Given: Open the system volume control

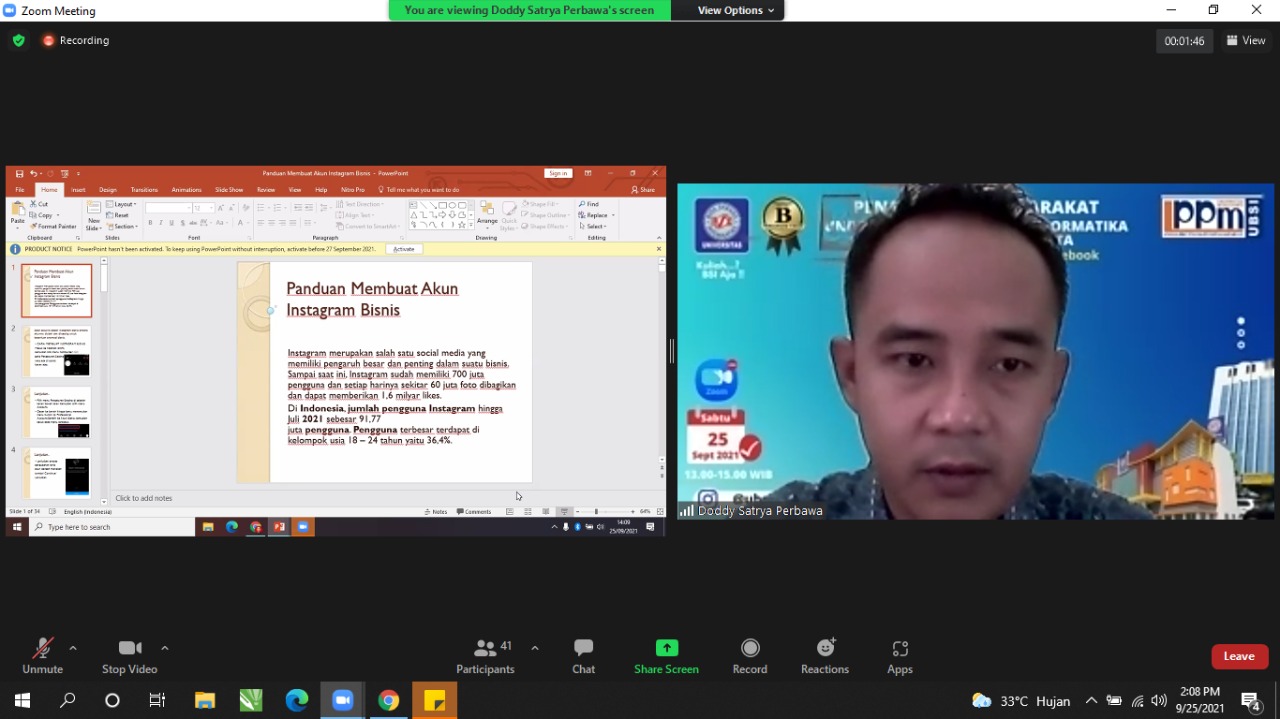Looking at the screenshot, I should 1159,701.
